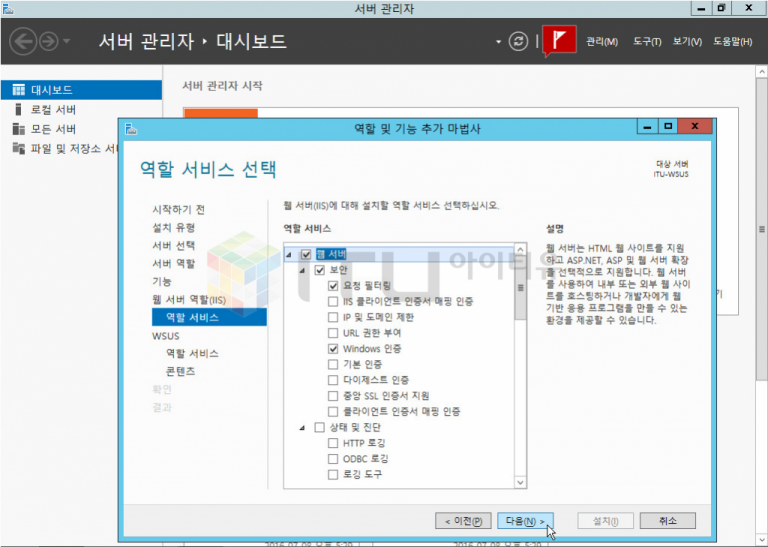Open the 관리(M) menu
Viewport: 768px width, 547px height.
(x=602, y=42)
